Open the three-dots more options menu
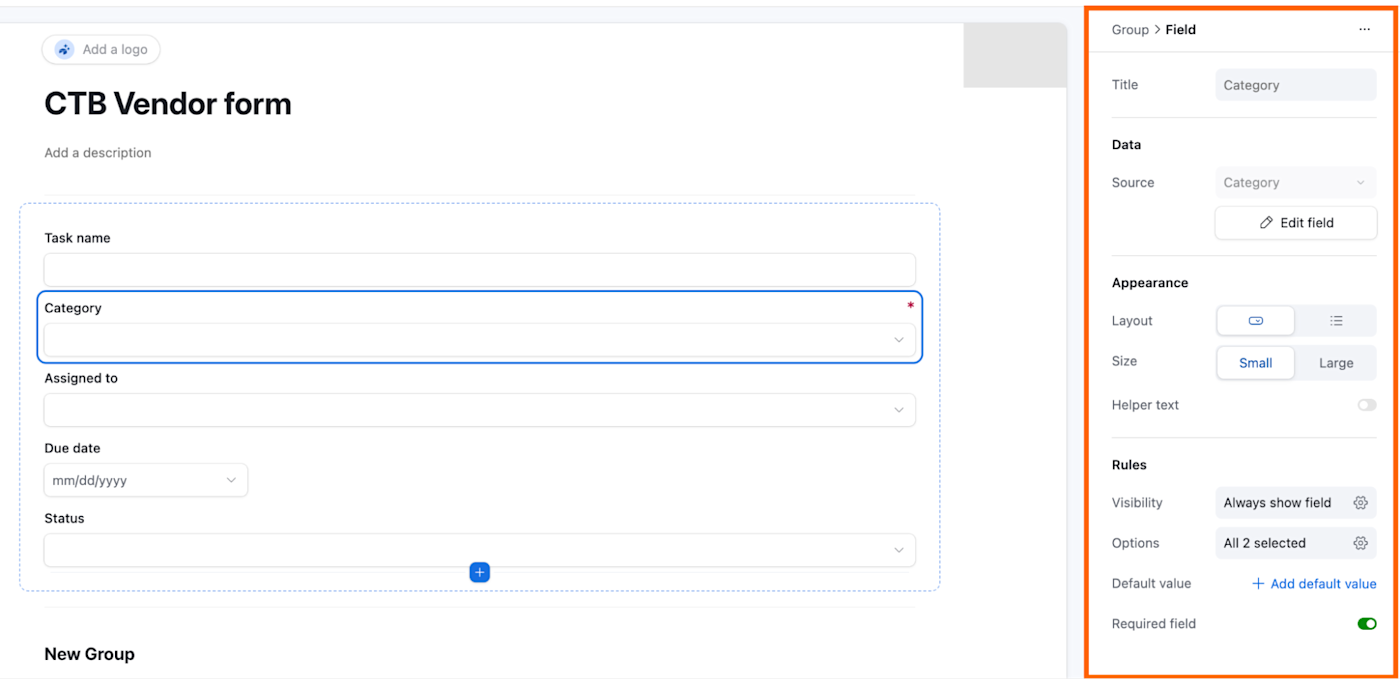 1364,30
